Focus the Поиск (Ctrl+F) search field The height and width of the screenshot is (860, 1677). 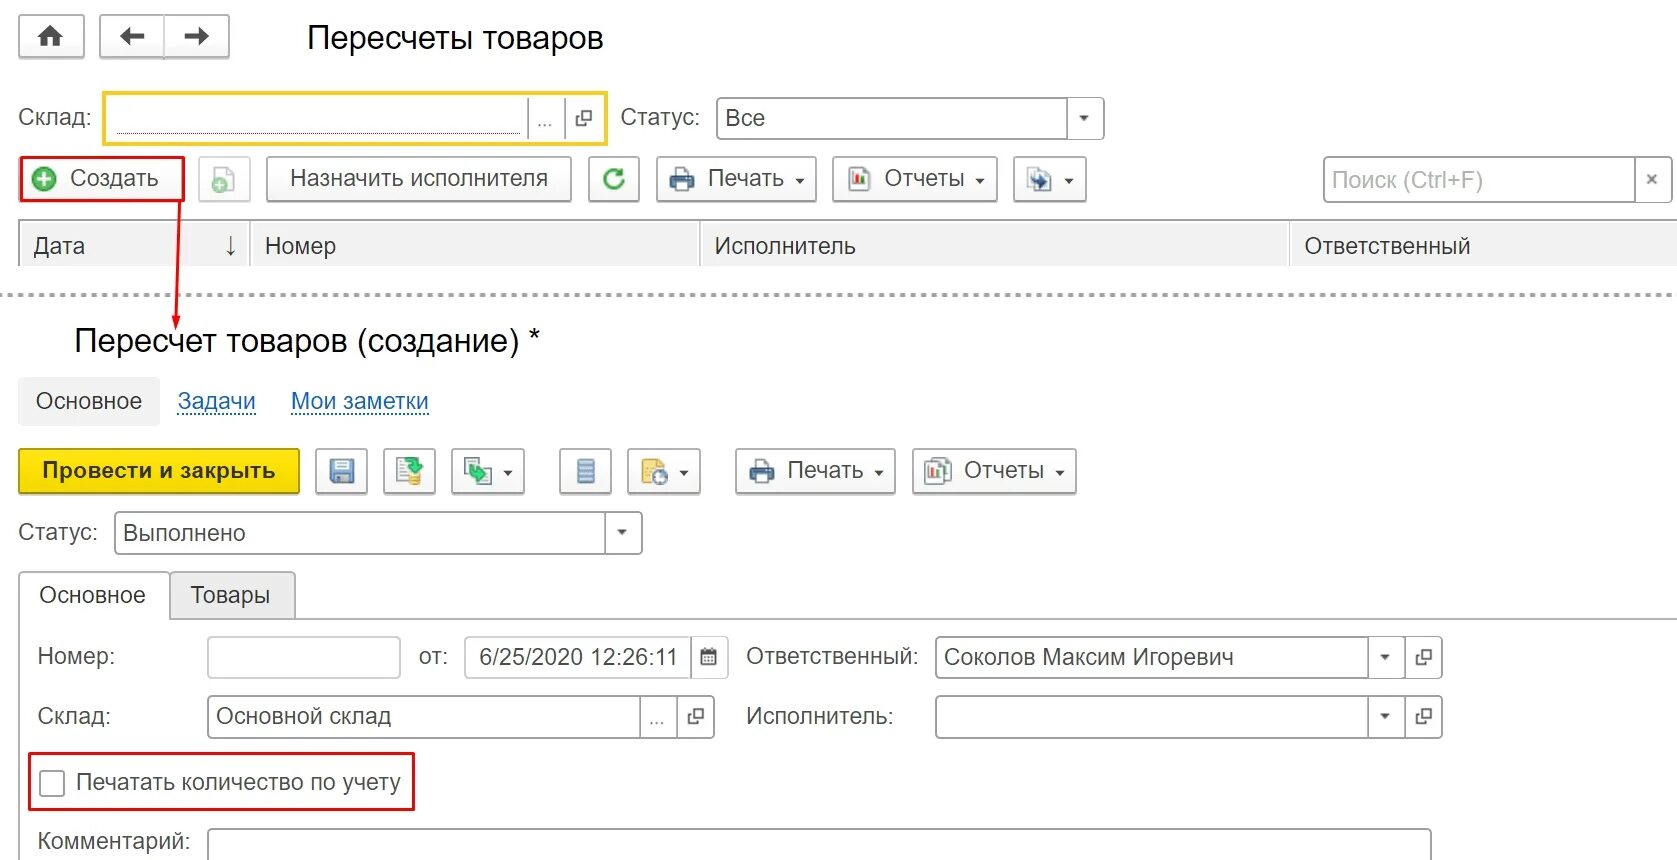pos(1479,180)
